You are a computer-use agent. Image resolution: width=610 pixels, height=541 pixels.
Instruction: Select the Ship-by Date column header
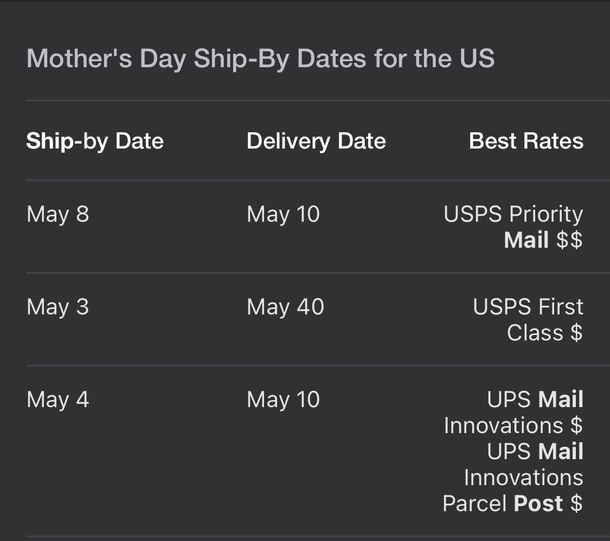[x=94, y=141]
